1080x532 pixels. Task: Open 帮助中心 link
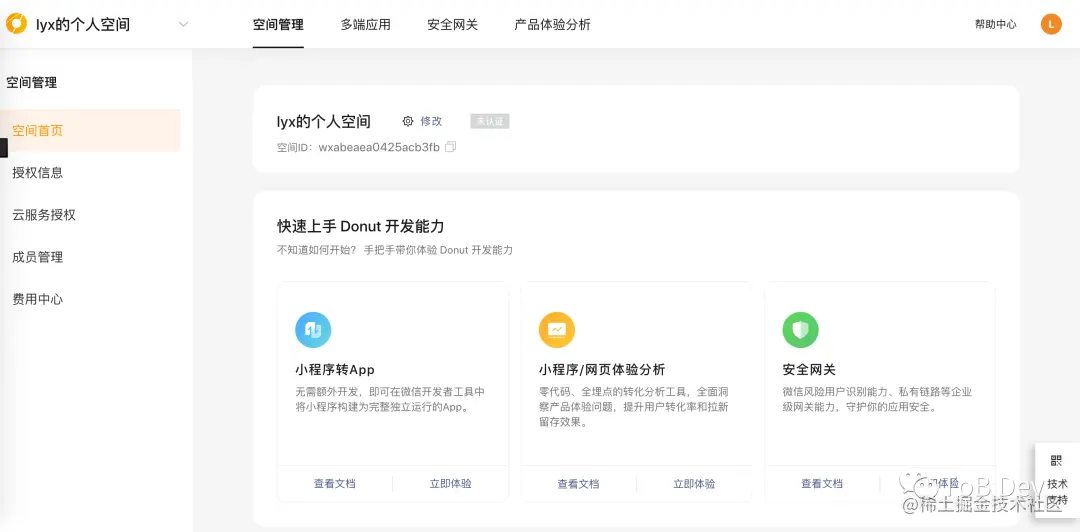(x=995, y=24)
